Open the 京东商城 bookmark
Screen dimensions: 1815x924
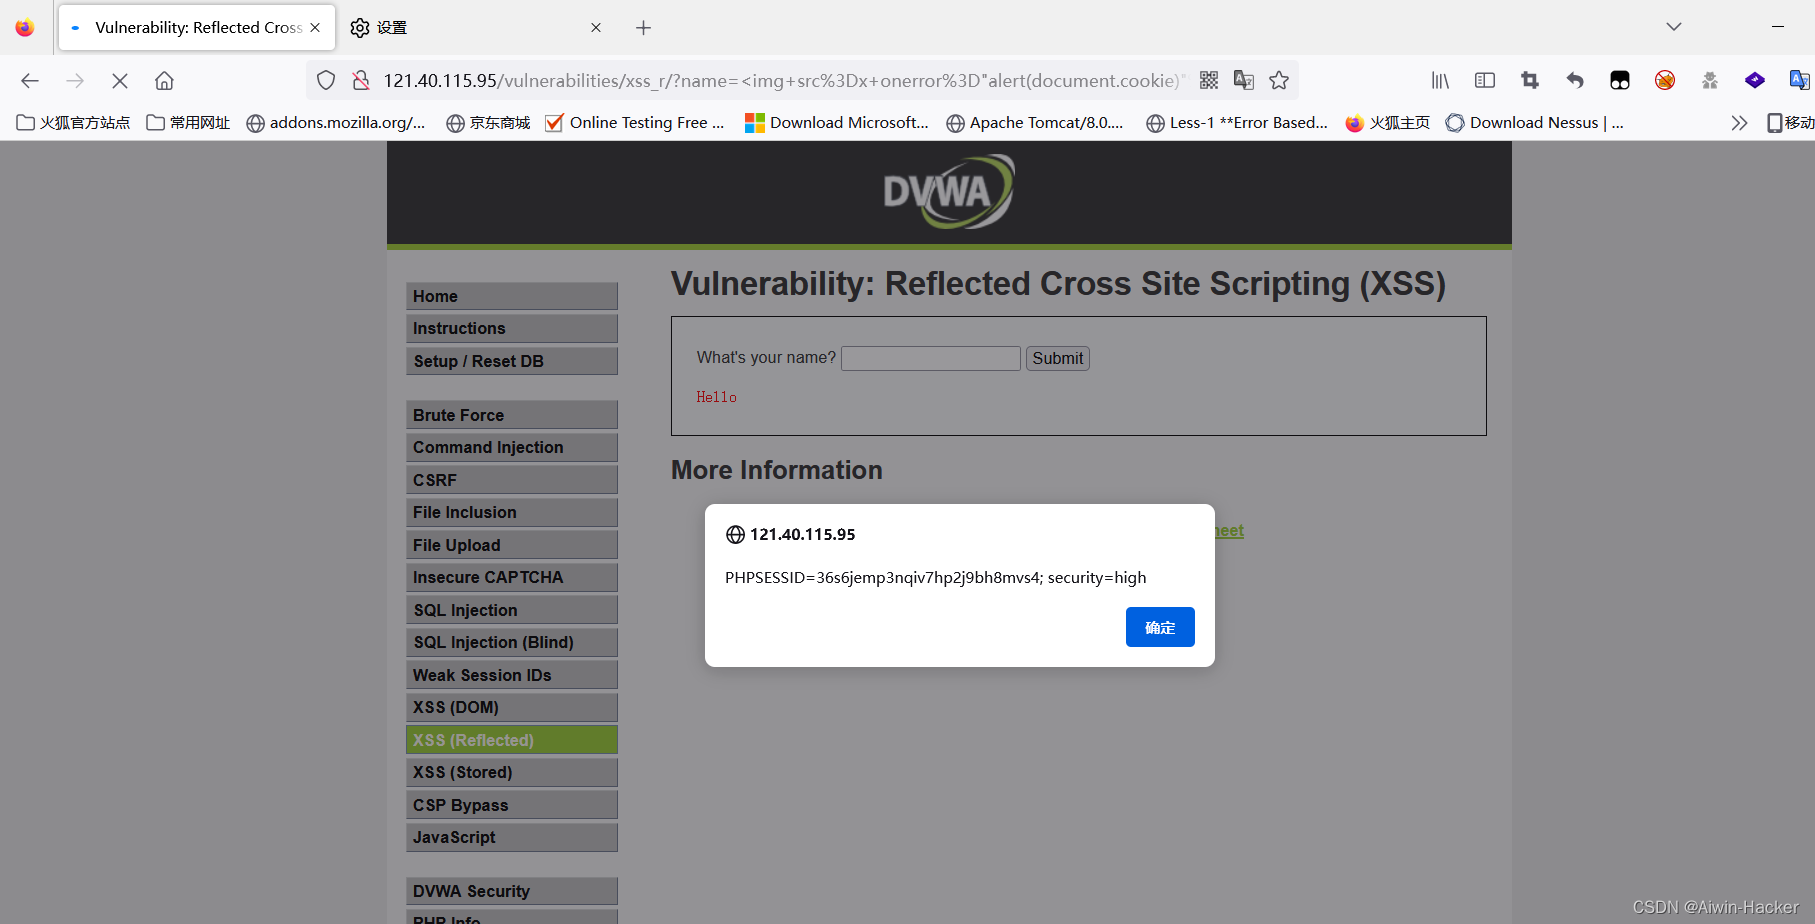(488, 123)
